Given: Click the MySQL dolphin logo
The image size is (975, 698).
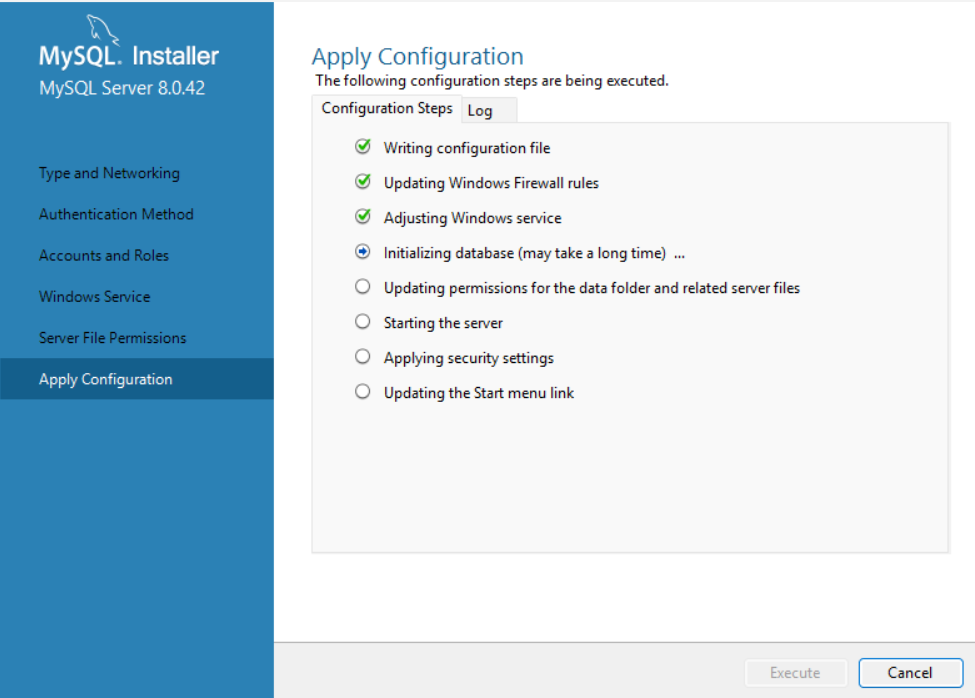Looking at the screenshot, I should point(102,29).
